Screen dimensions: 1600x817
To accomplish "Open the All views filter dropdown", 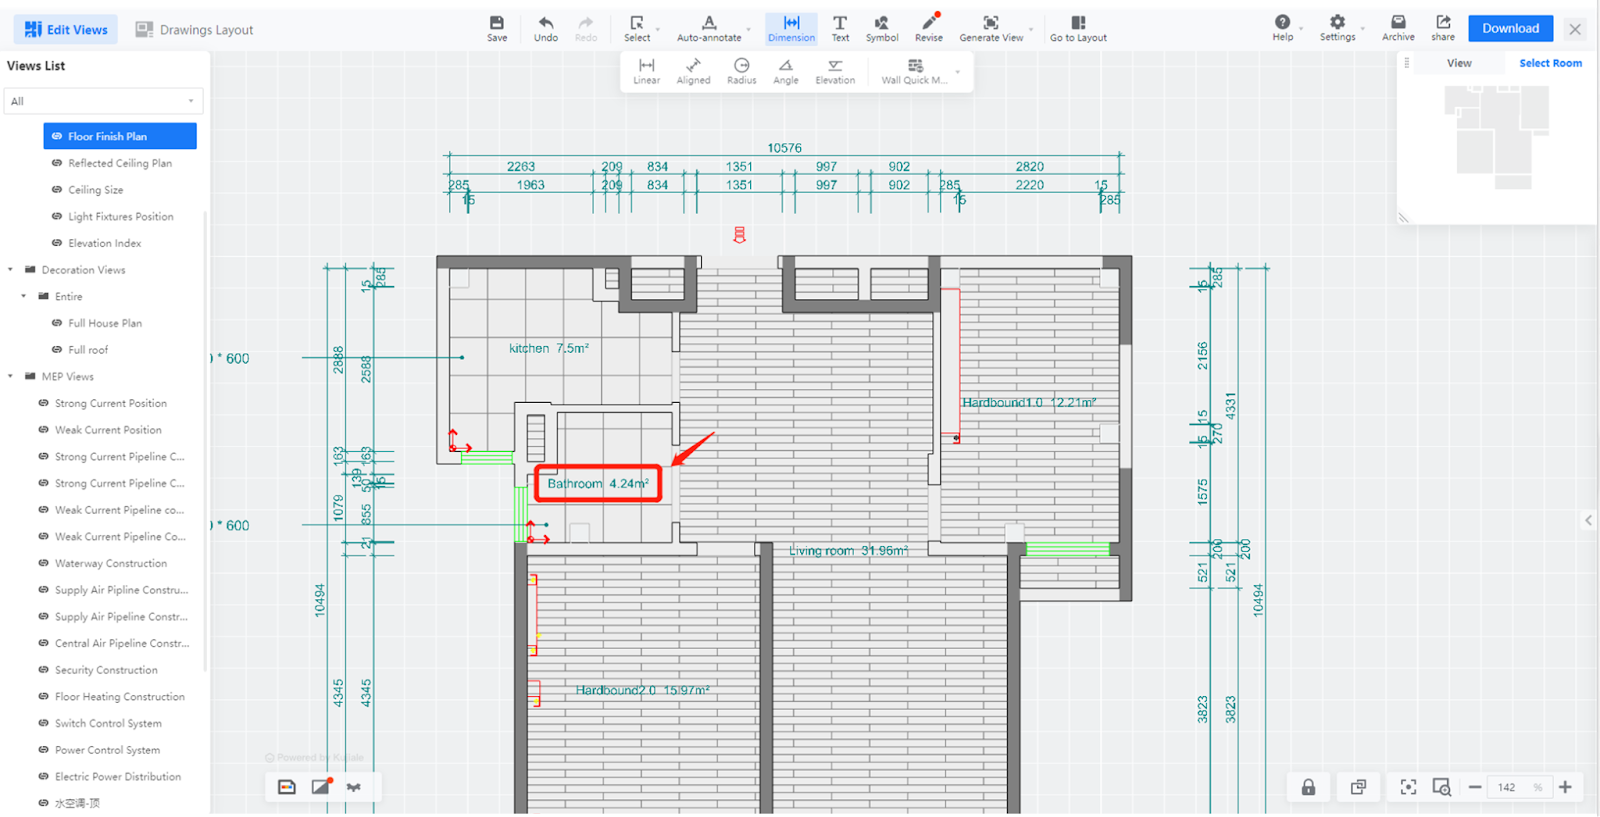I will click(103, 101).
